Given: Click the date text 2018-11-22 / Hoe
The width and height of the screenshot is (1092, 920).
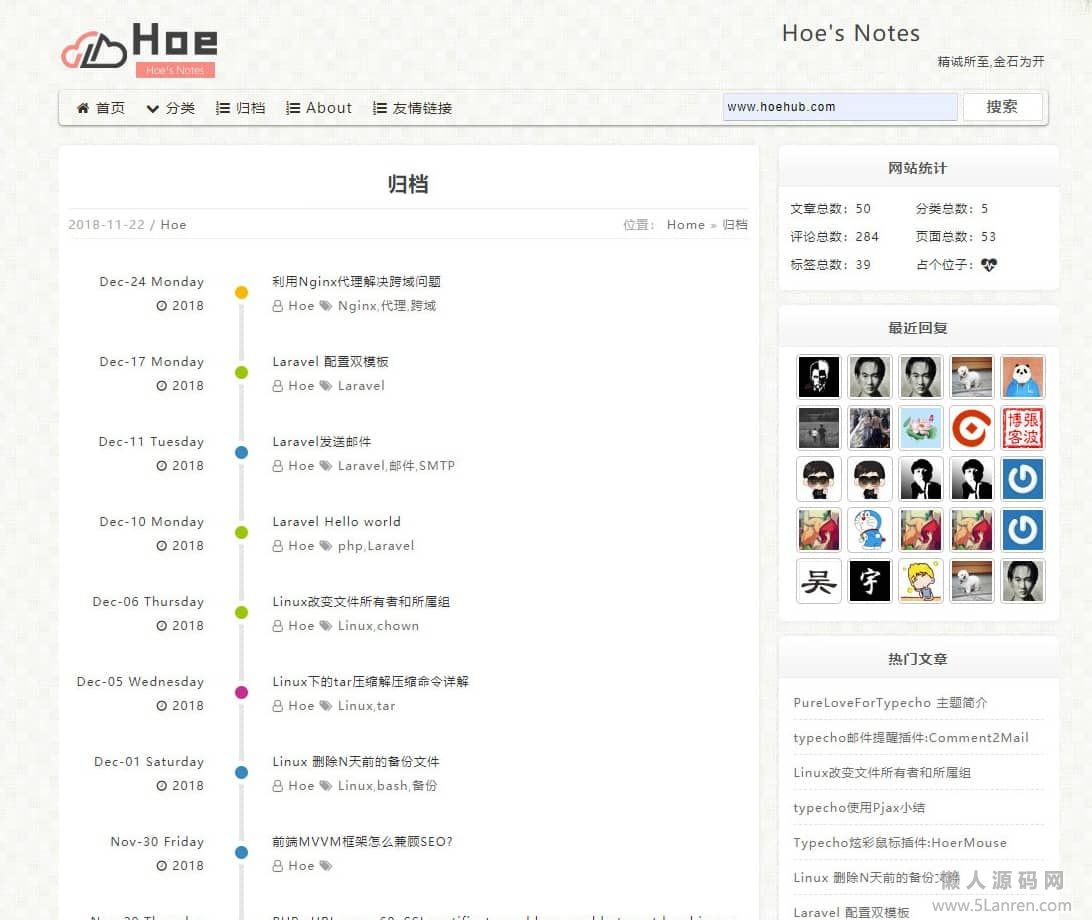Looking at the screenshot, I should (127, 224).
